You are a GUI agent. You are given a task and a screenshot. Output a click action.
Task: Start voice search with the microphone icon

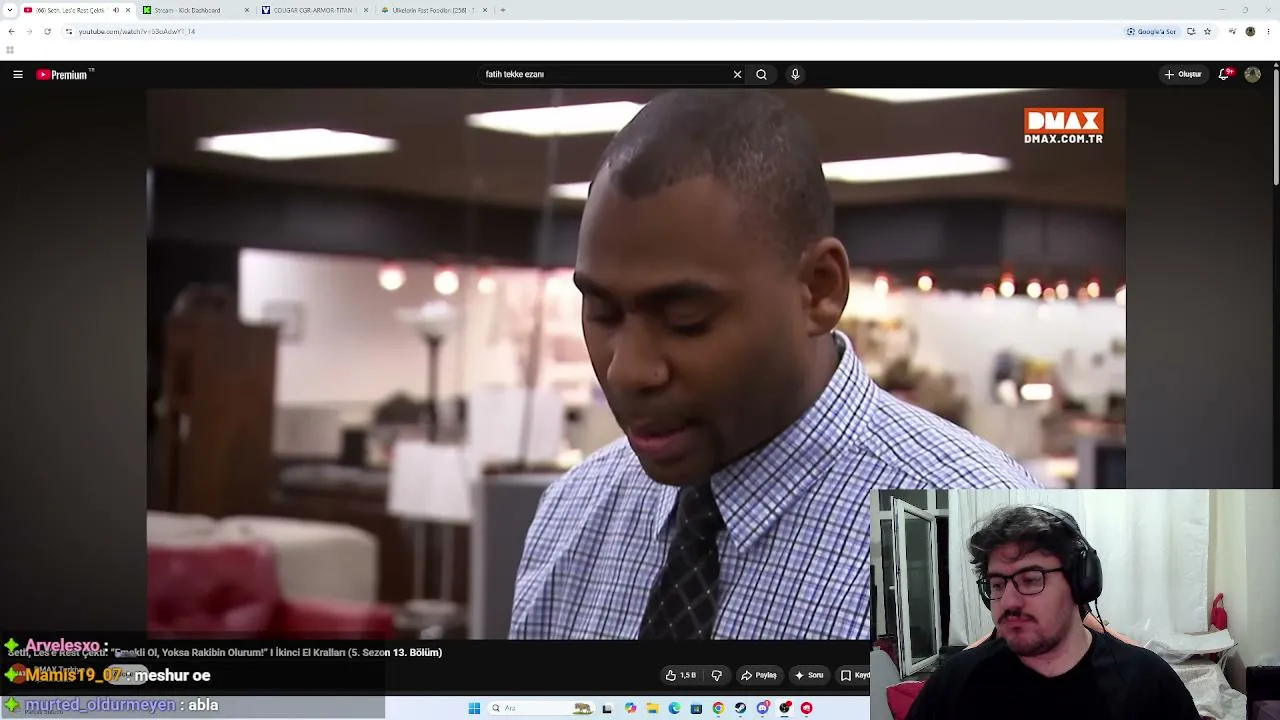click(795, 74)
